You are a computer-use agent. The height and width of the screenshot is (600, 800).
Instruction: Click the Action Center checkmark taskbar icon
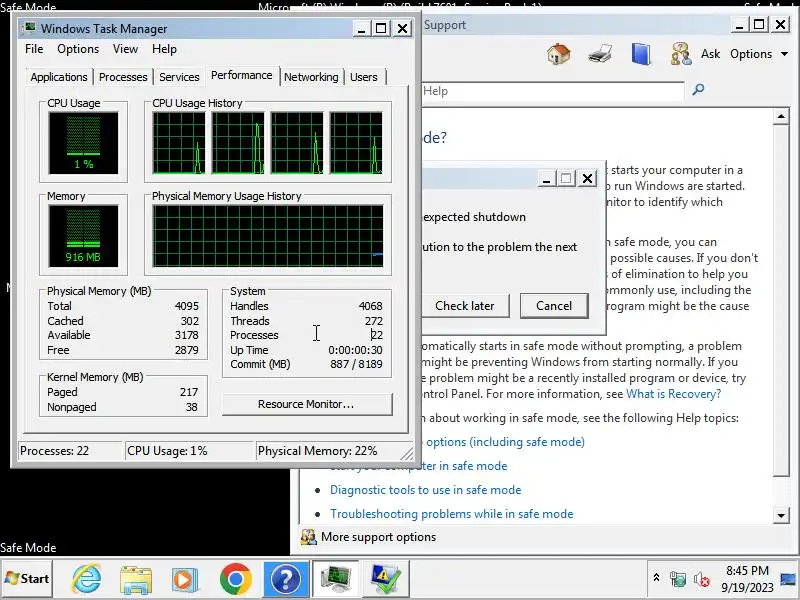click(x=386, y=579)
